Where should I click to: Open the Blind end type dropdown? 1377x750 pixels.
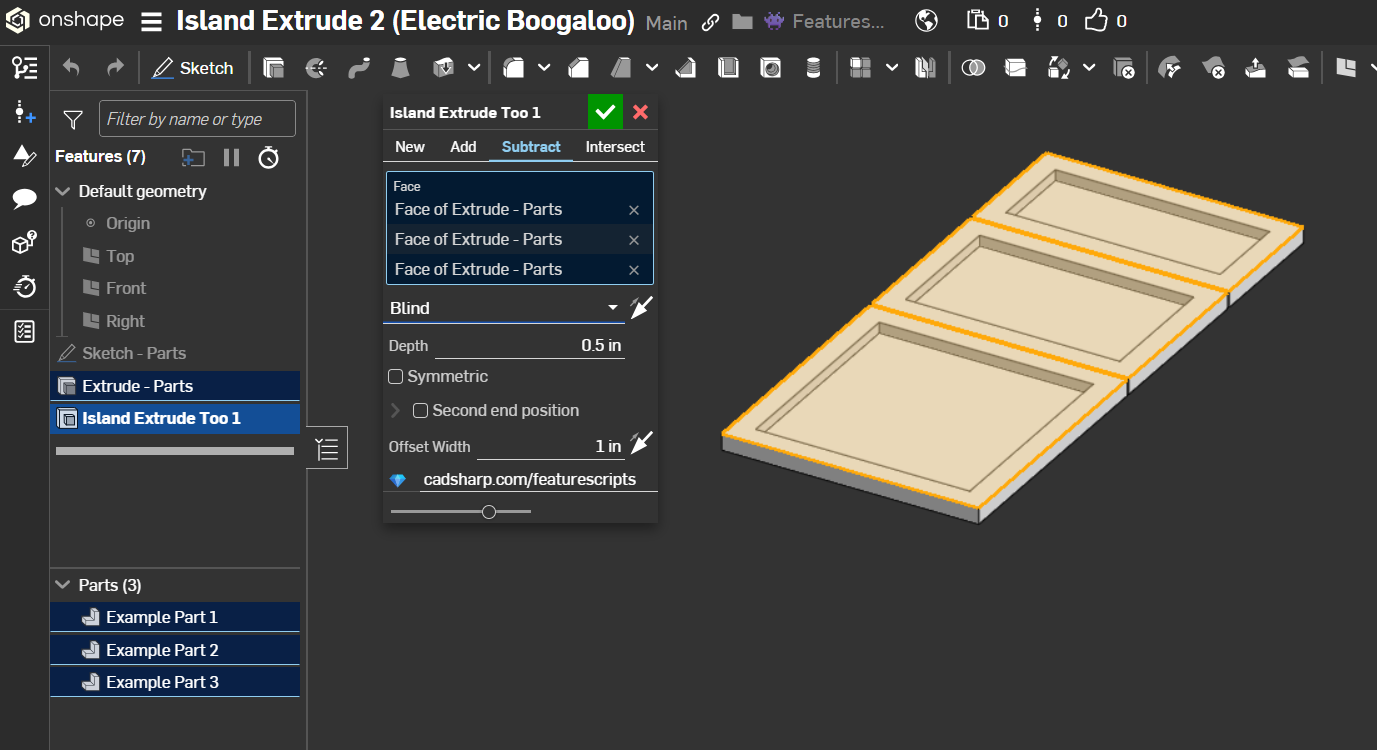click(x=504, y=308)
